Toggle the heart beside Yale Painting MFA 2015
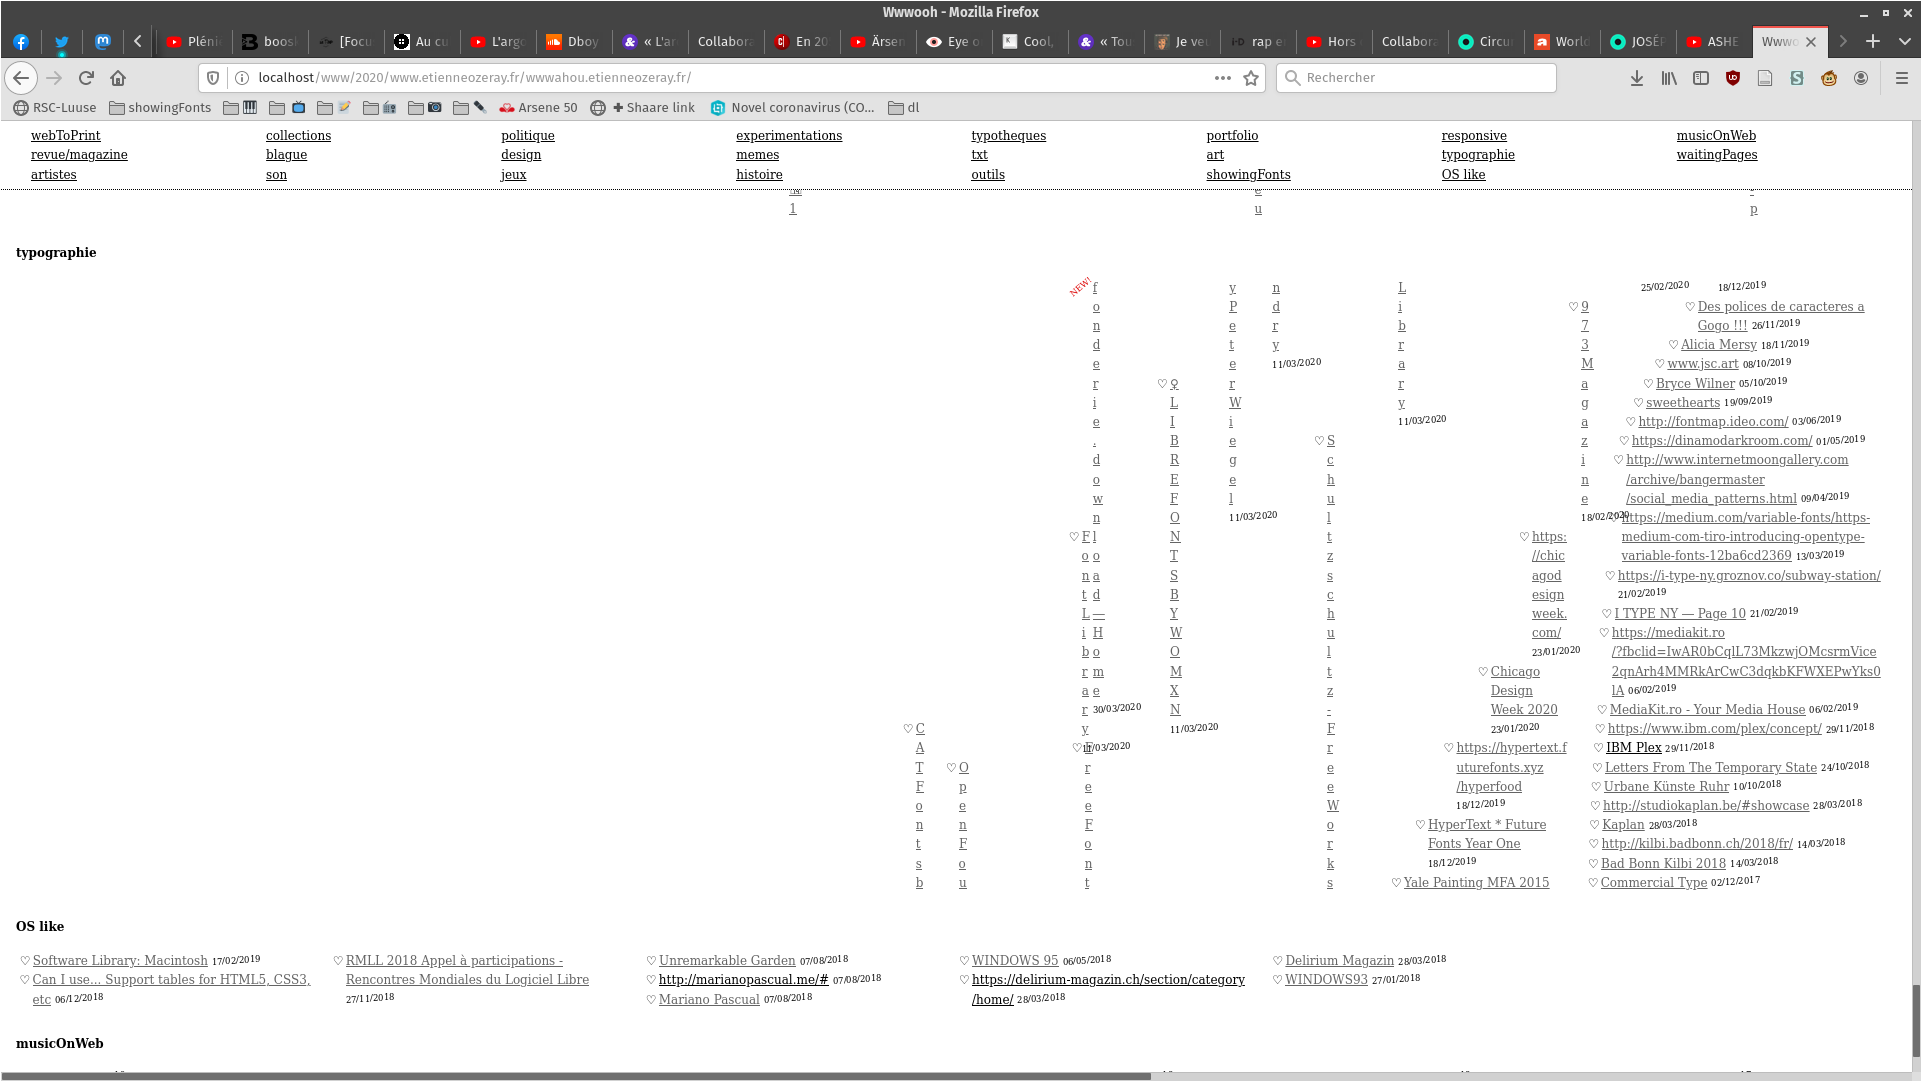This screenshot has height=1082, width=1922. click(x=1396, y=883)
